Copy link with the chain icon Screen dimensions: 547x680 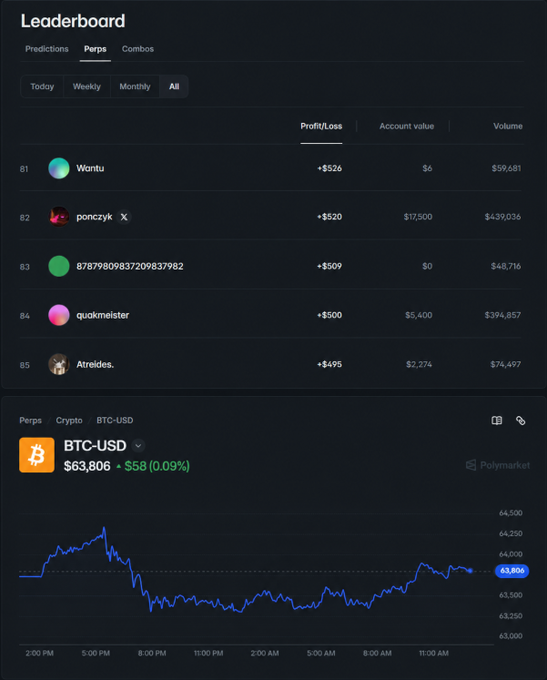click(x=521, y=420)
